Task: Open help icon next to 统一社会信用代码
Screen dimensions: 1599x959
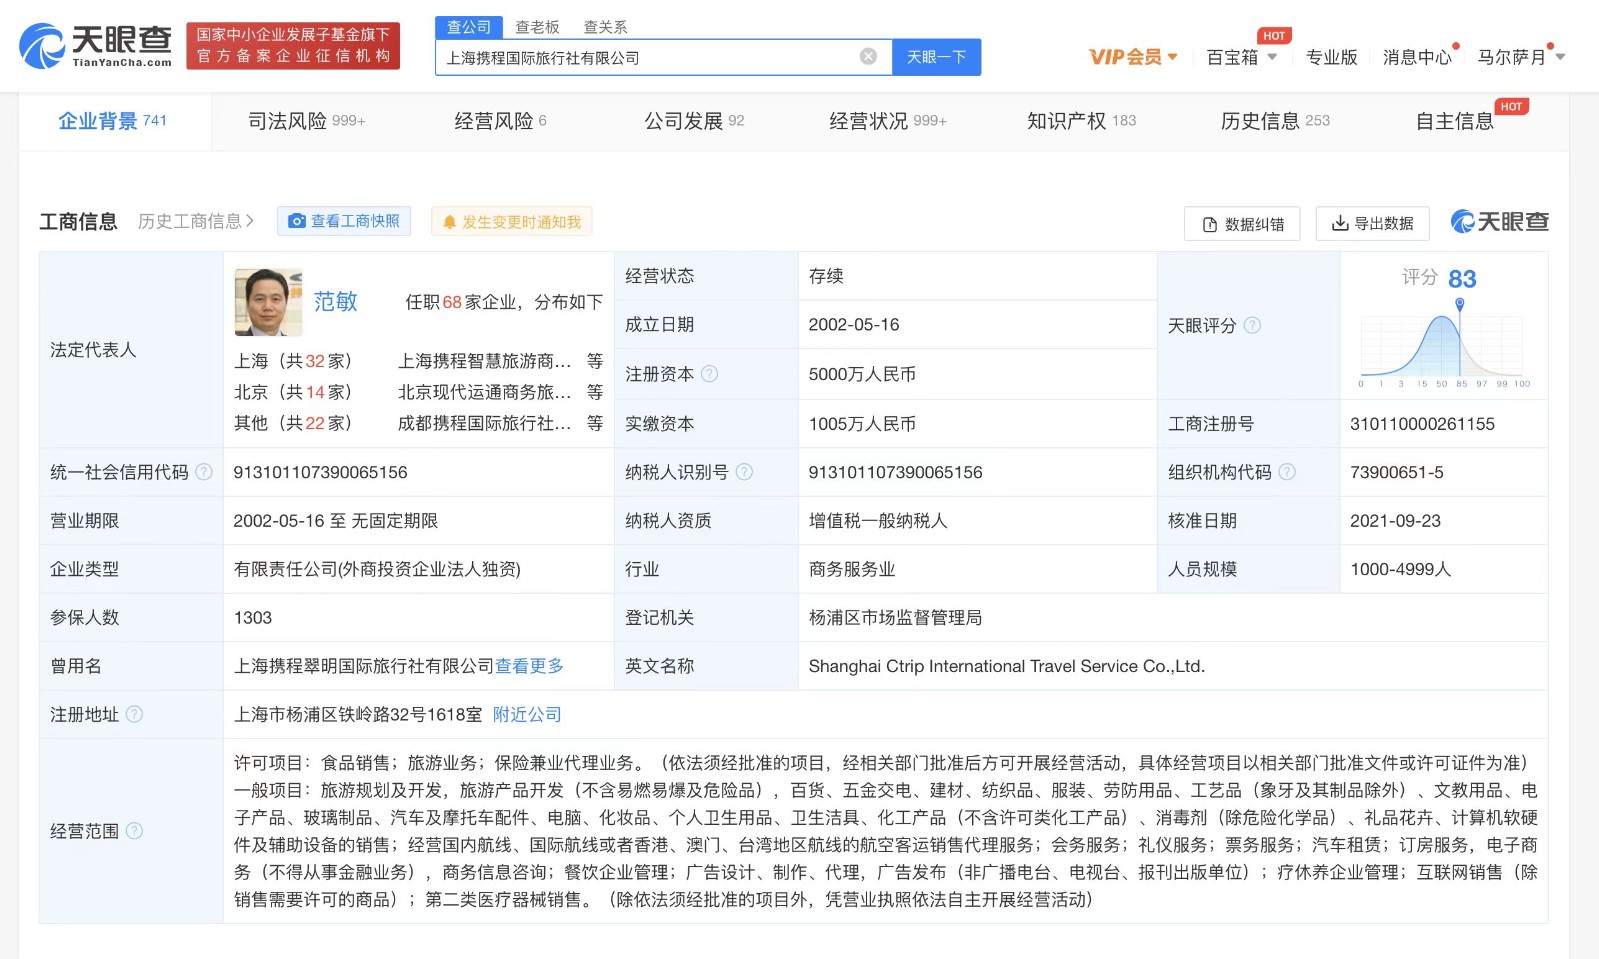Action: pos(204,472)
